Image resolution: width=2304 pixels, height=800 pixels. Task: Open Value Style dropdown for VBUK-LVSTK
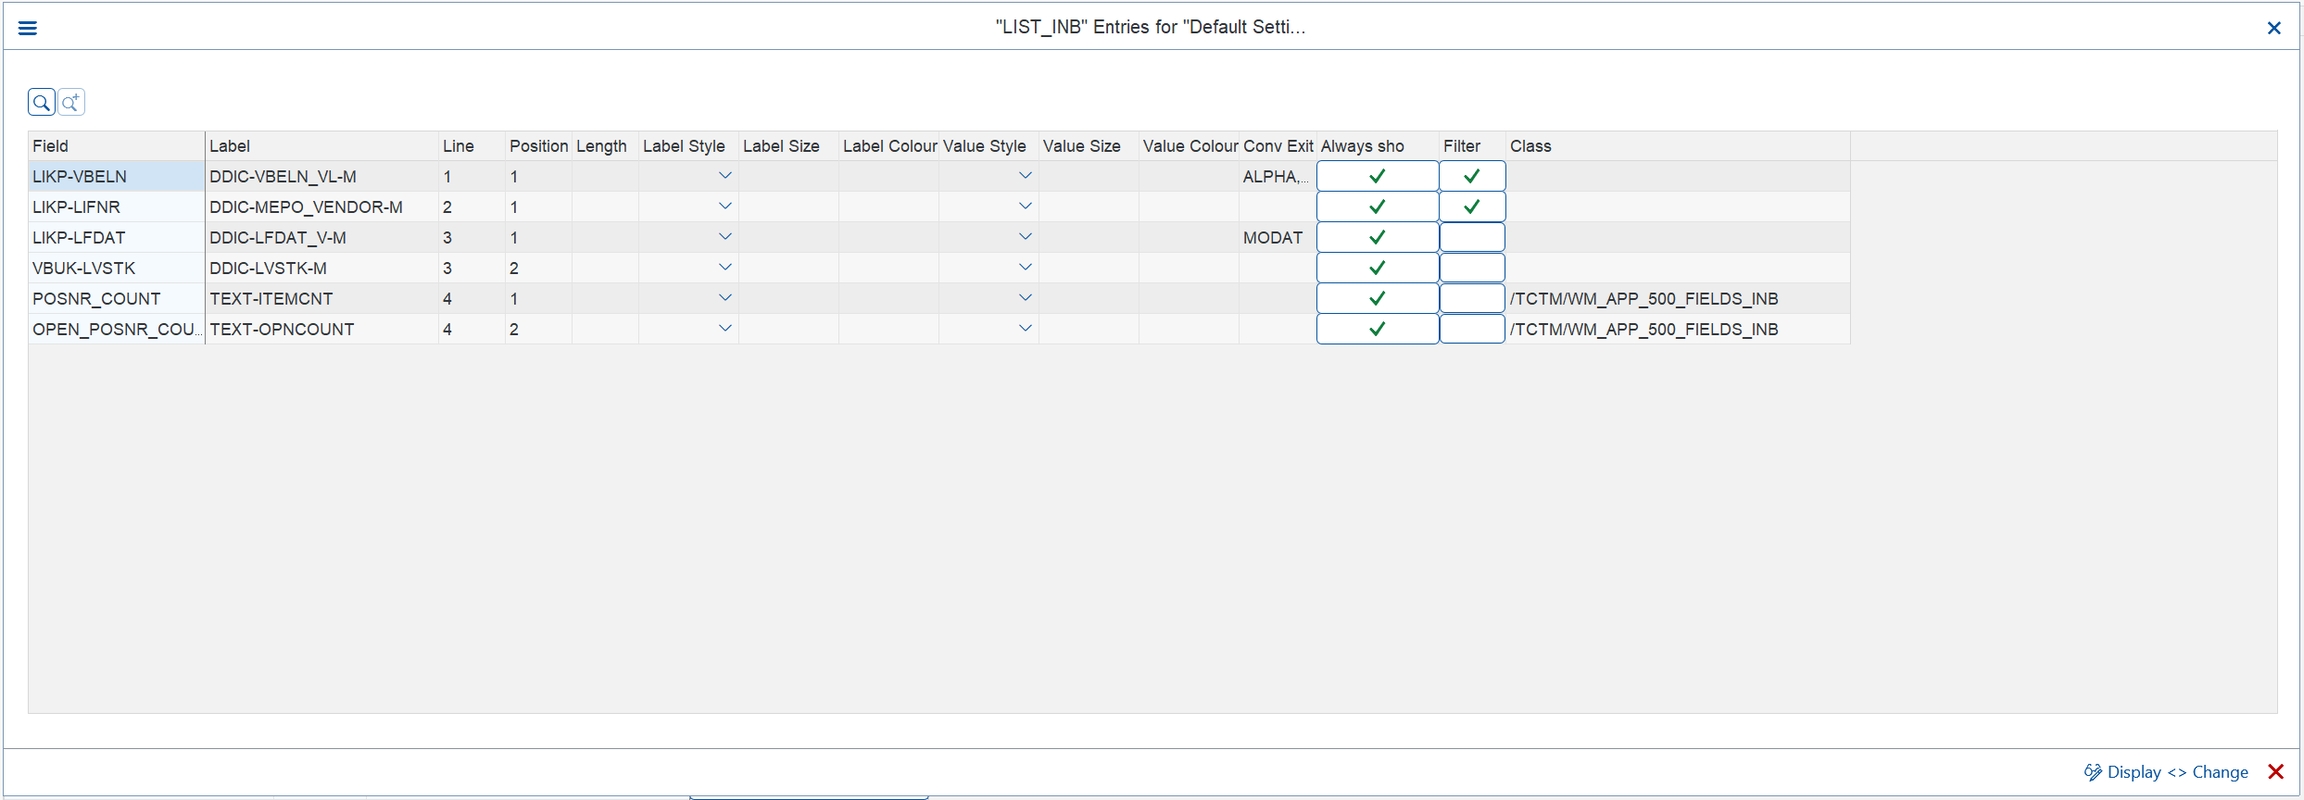(1024, 268)
